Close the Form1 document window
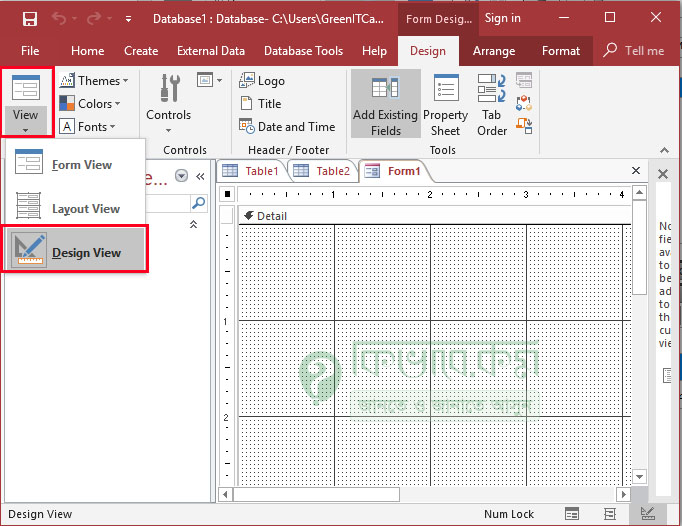 (635, 171)
